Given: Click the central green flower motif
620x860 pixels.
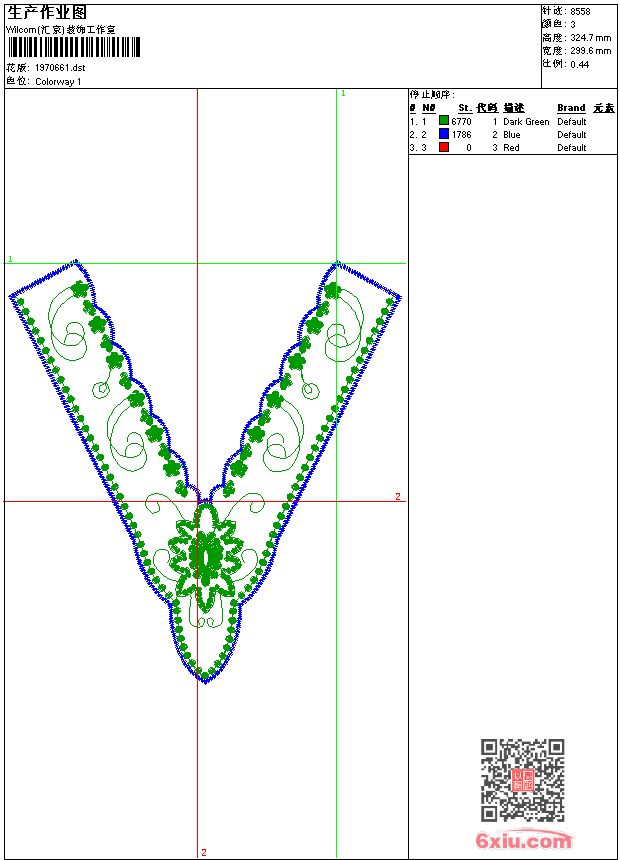Looking at the screenshot, I should [x=205, y=557].
